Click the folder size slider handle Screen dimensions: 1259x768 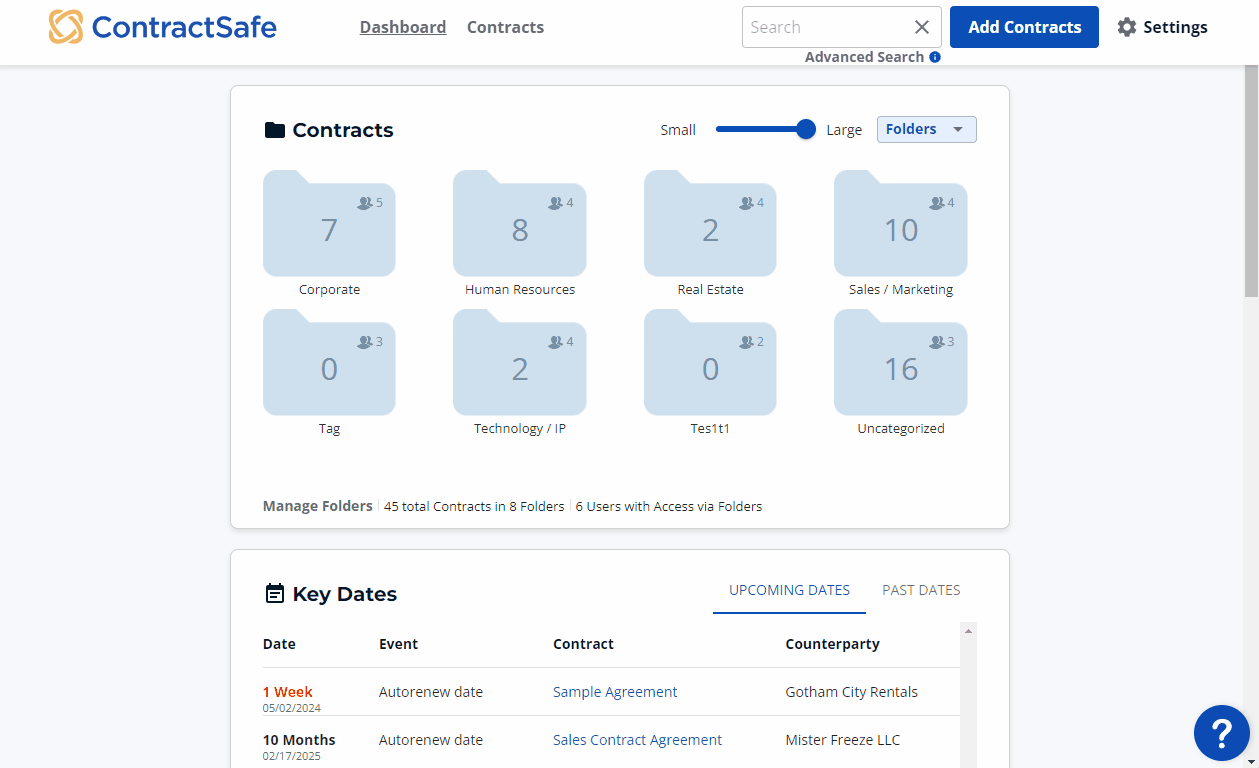pyautogui.click(x=806, y=129)
